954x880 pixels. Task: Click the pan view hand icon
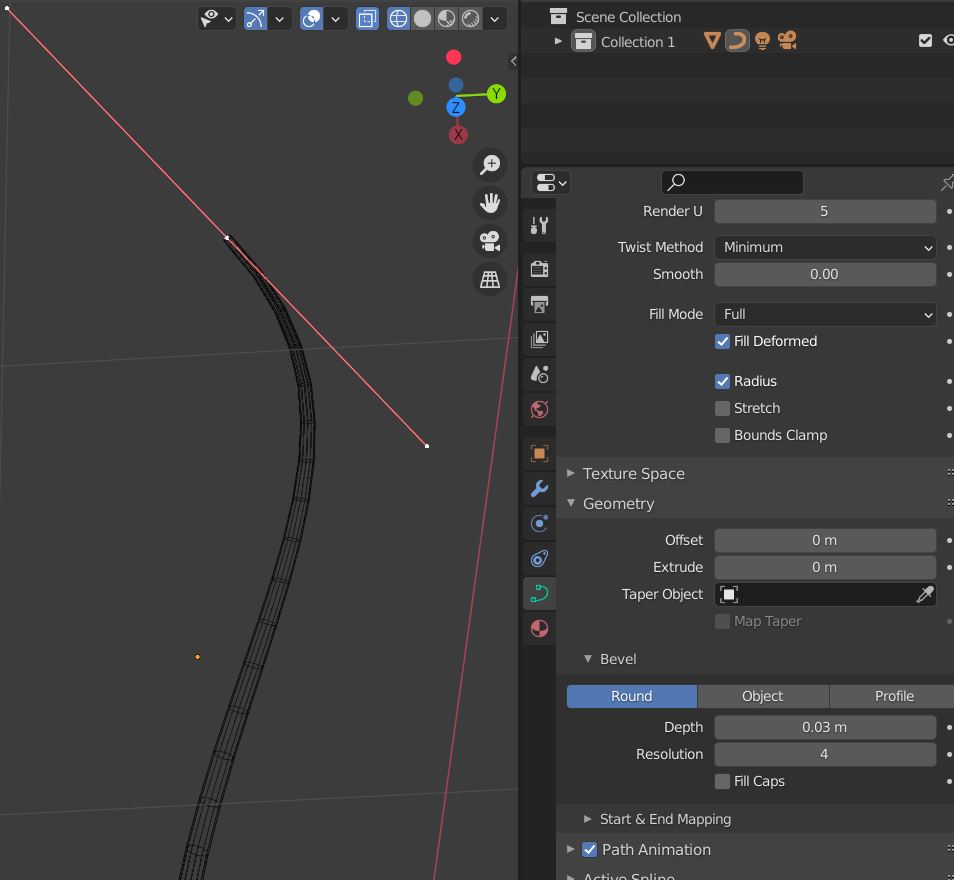pos(490,203)
